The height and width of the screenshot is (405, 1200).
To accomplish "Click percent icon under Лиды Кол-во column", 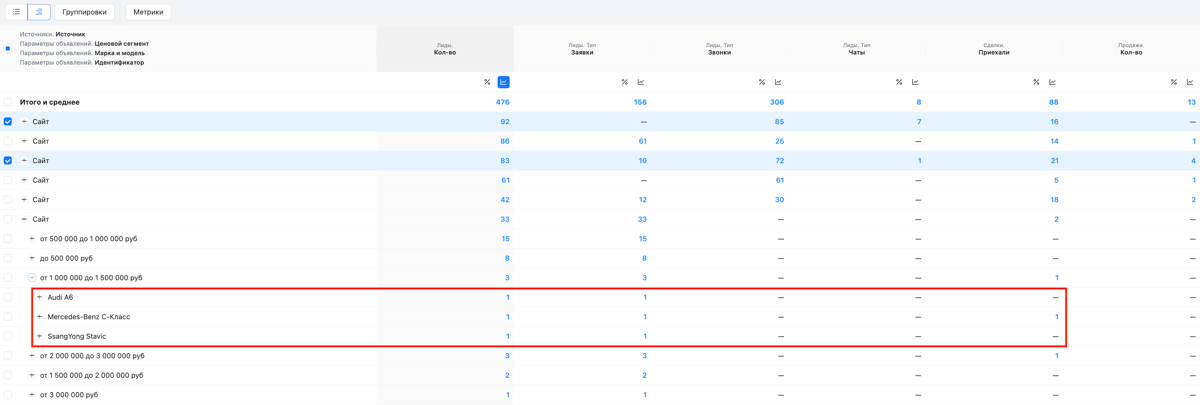I will pyautogui.click(x=487, y=82).
